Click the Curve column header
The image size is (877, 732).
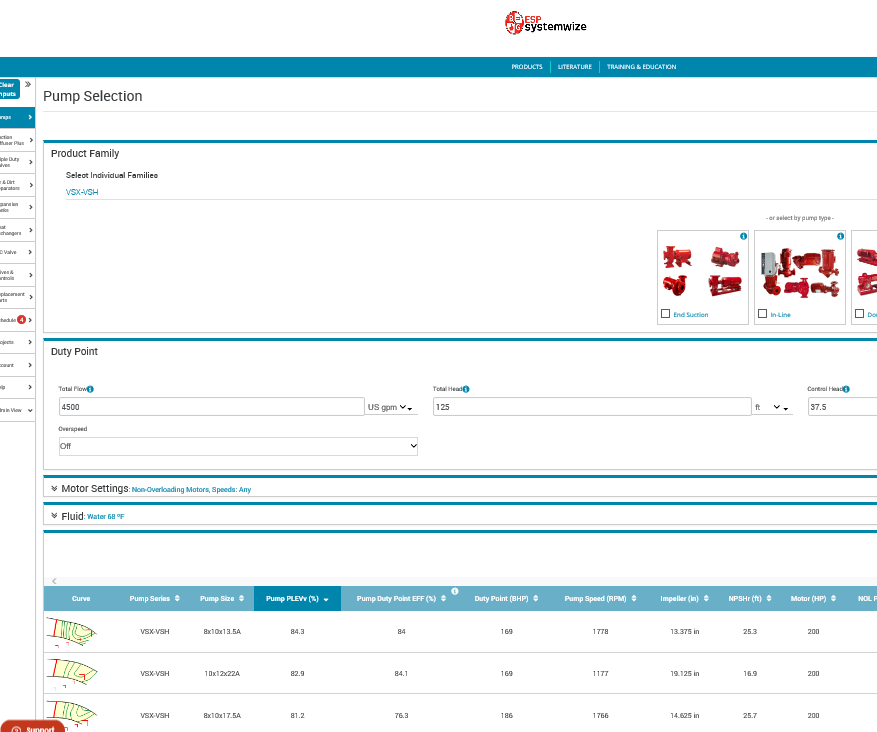[x=81, y=598]
